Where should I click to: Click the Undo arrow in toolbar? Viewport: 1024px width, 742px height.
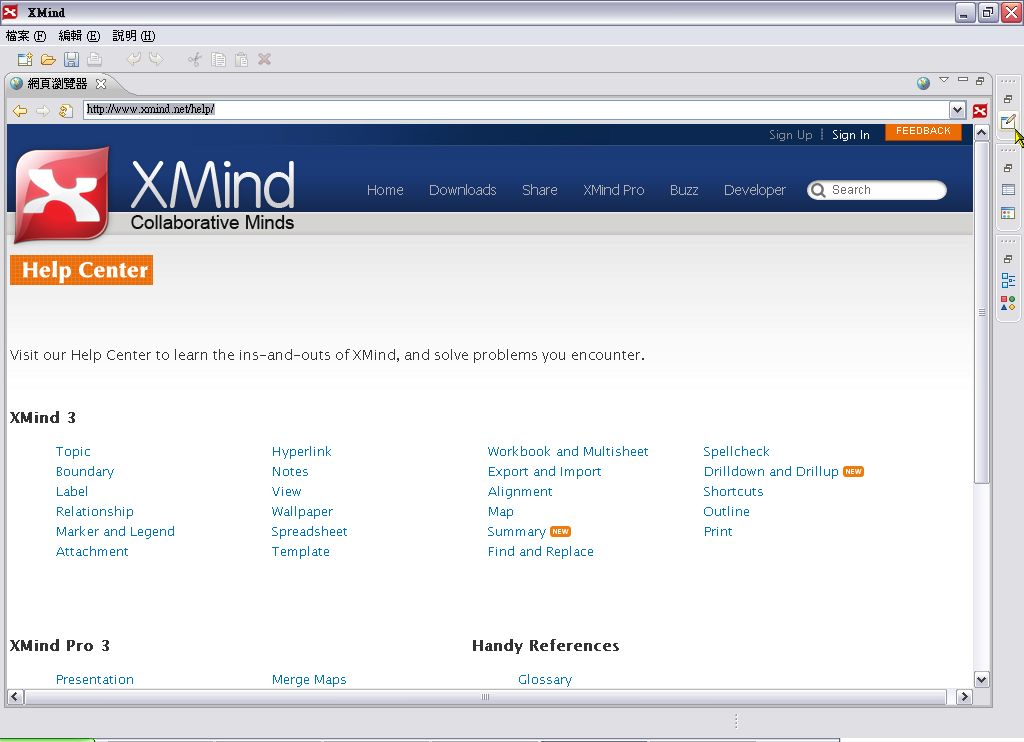coord(134,59)
